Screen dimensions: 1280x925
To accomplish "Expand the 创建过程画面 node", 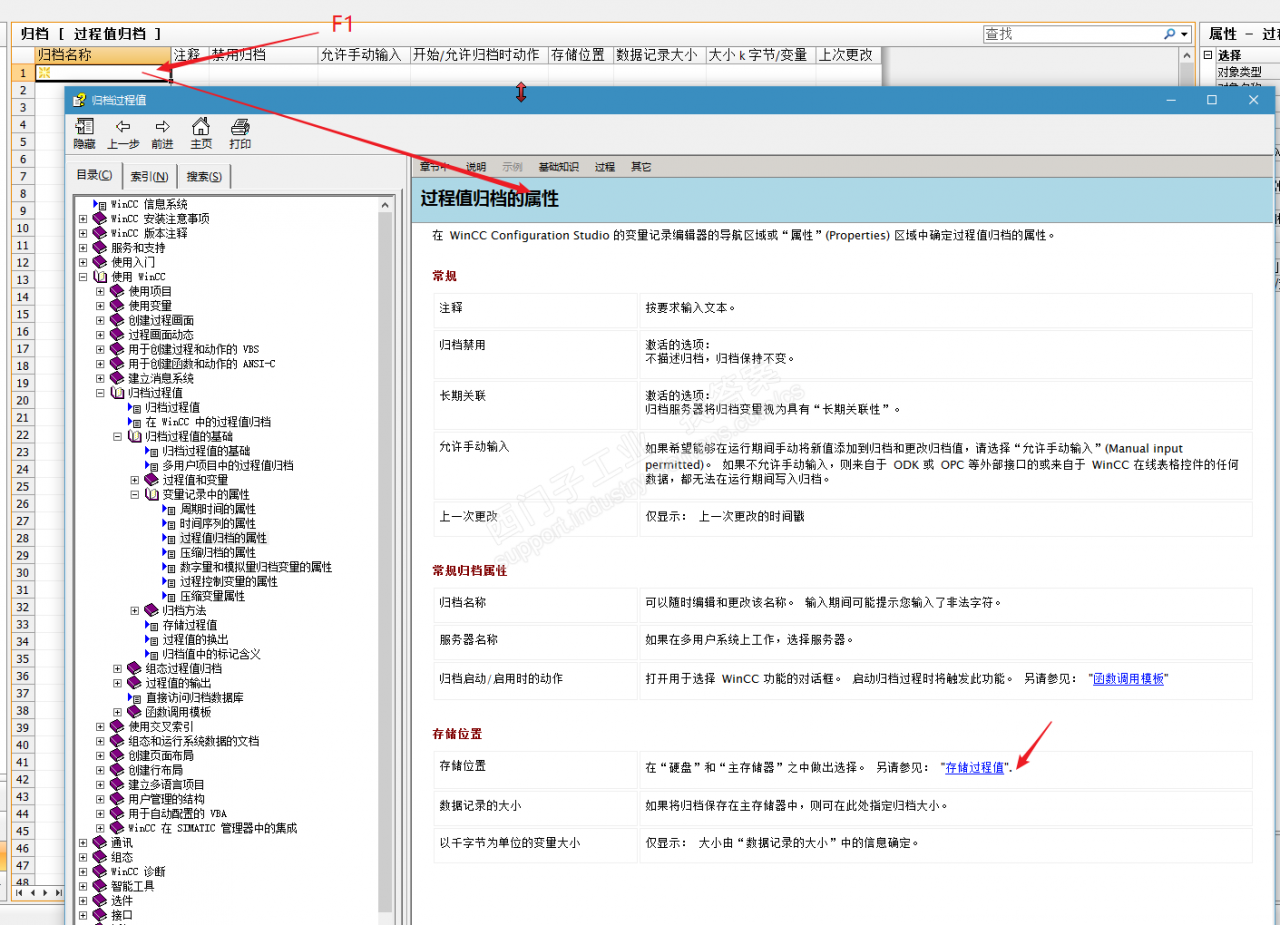I will coord(101,320).
